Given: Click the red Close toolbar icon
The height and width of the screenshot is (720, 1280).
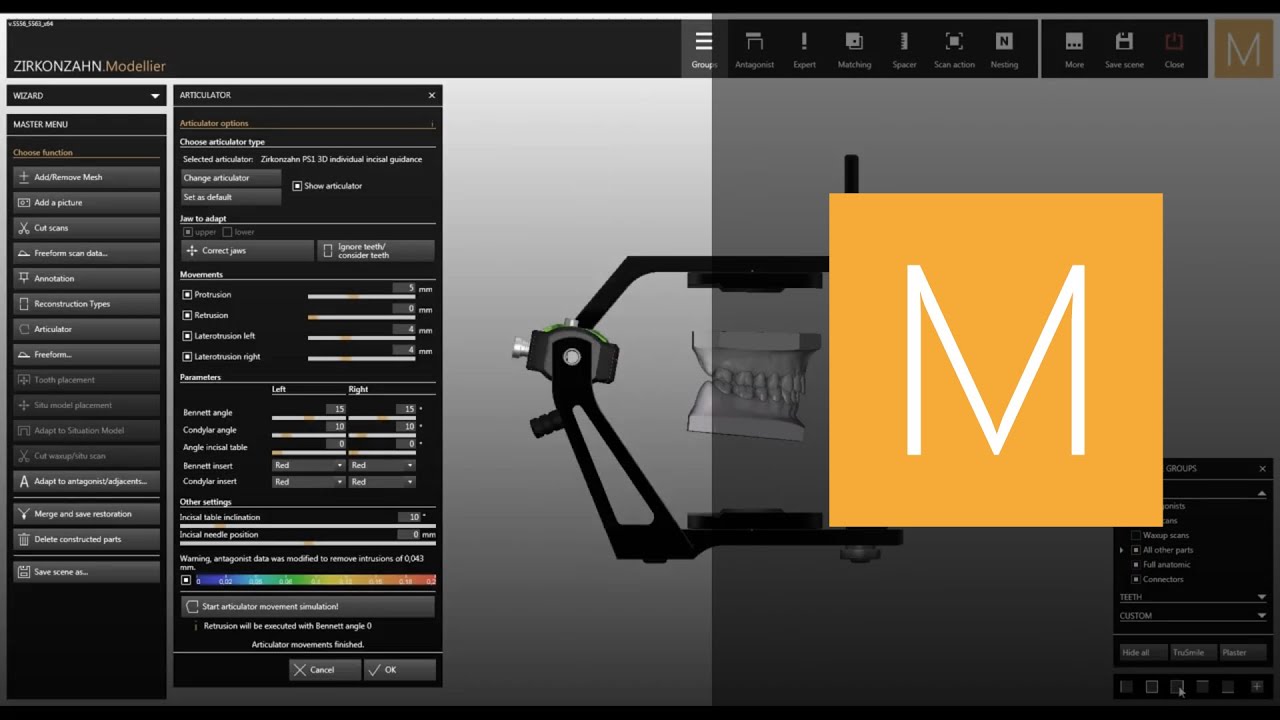Looking at the screenshot, I should (1174, 49).
